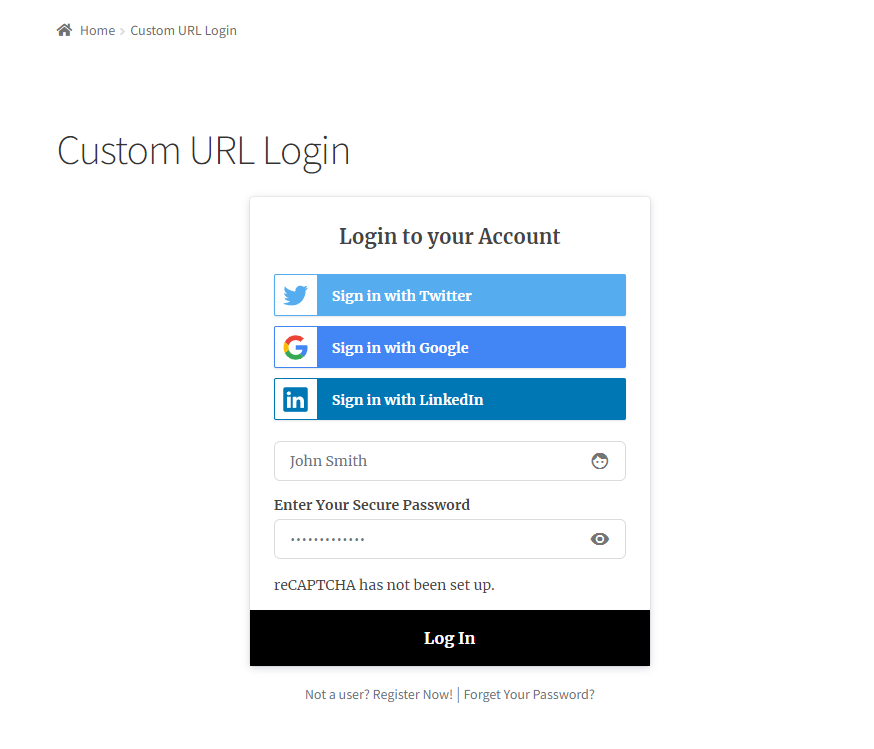Open the Forget Your Password link
Viewport: 874px width, 749px height.
[x=529, y=694]
